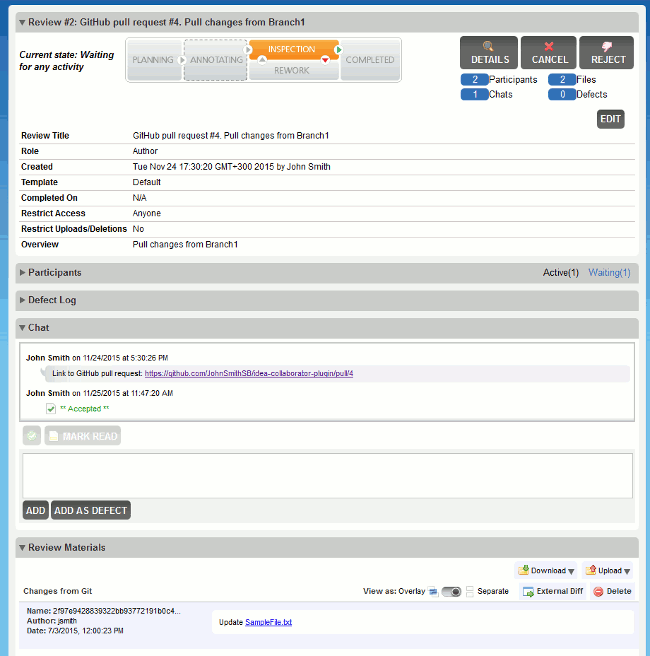
Task: Click the gray up arrow under Inspection
Action: pyautogui.click(x=262, y=60)
